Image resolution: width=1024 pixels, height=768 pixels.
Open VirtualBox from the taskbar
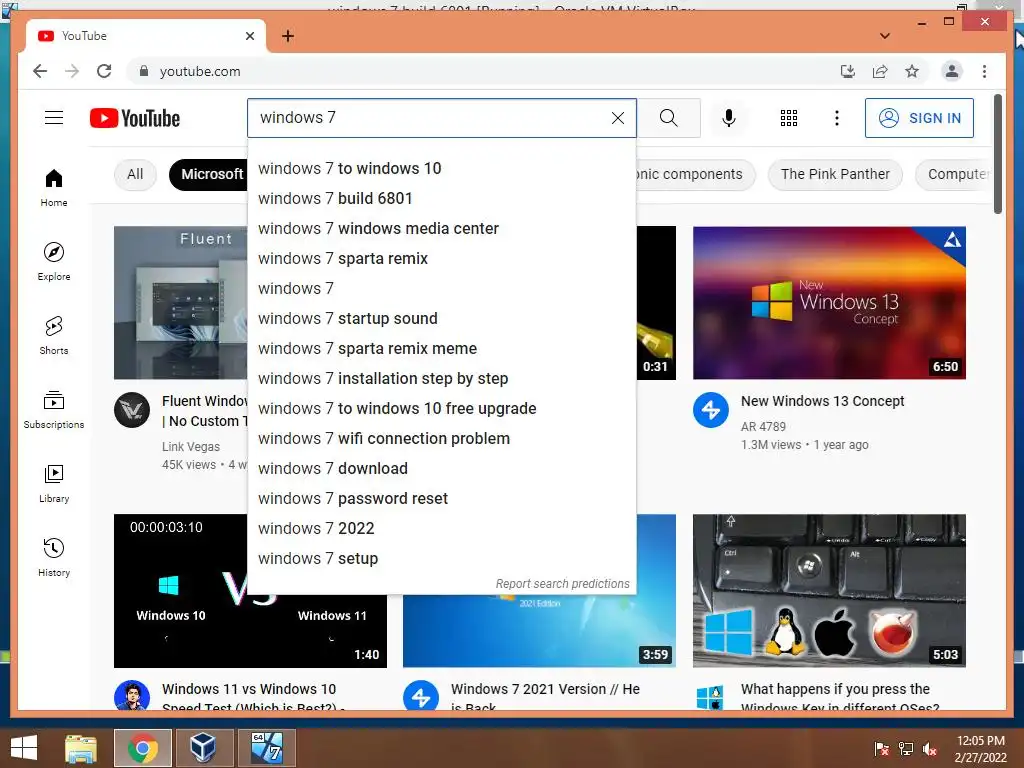(203, 748)
